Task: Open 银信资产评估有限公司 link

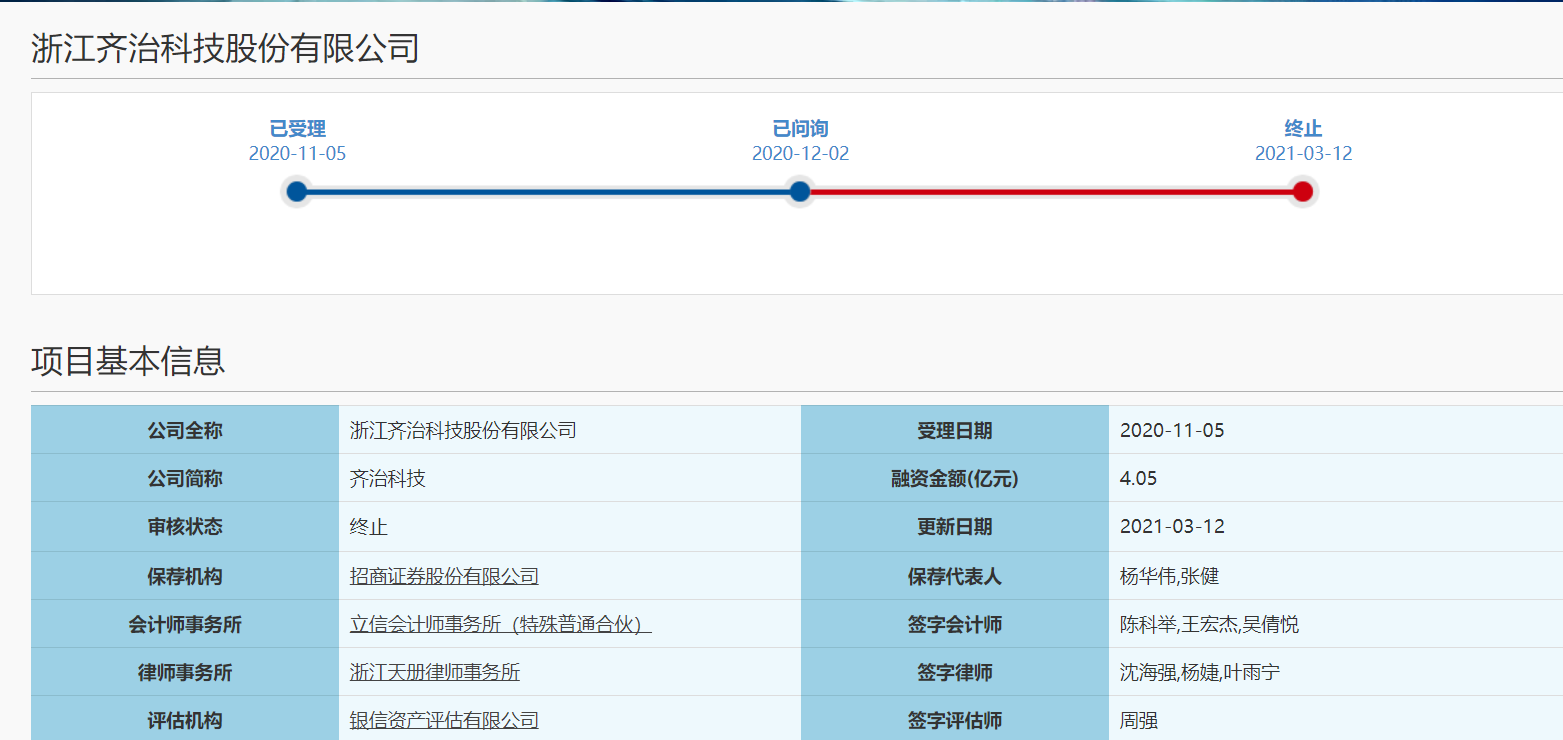Action: [x=444, y=720]
